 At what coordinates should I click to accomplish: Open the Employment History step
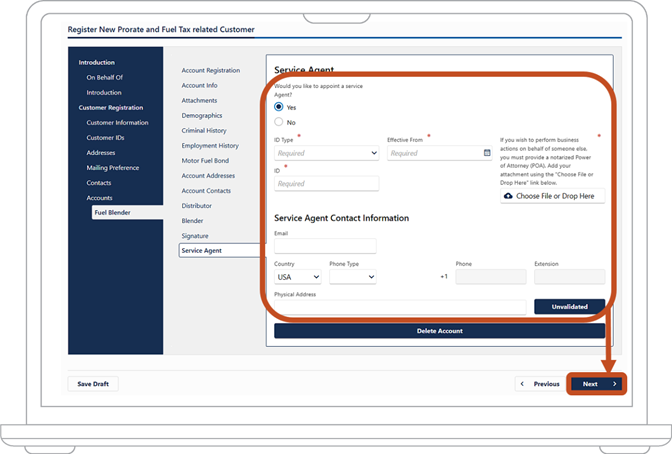pyautogui.click(x=210, y=146)
